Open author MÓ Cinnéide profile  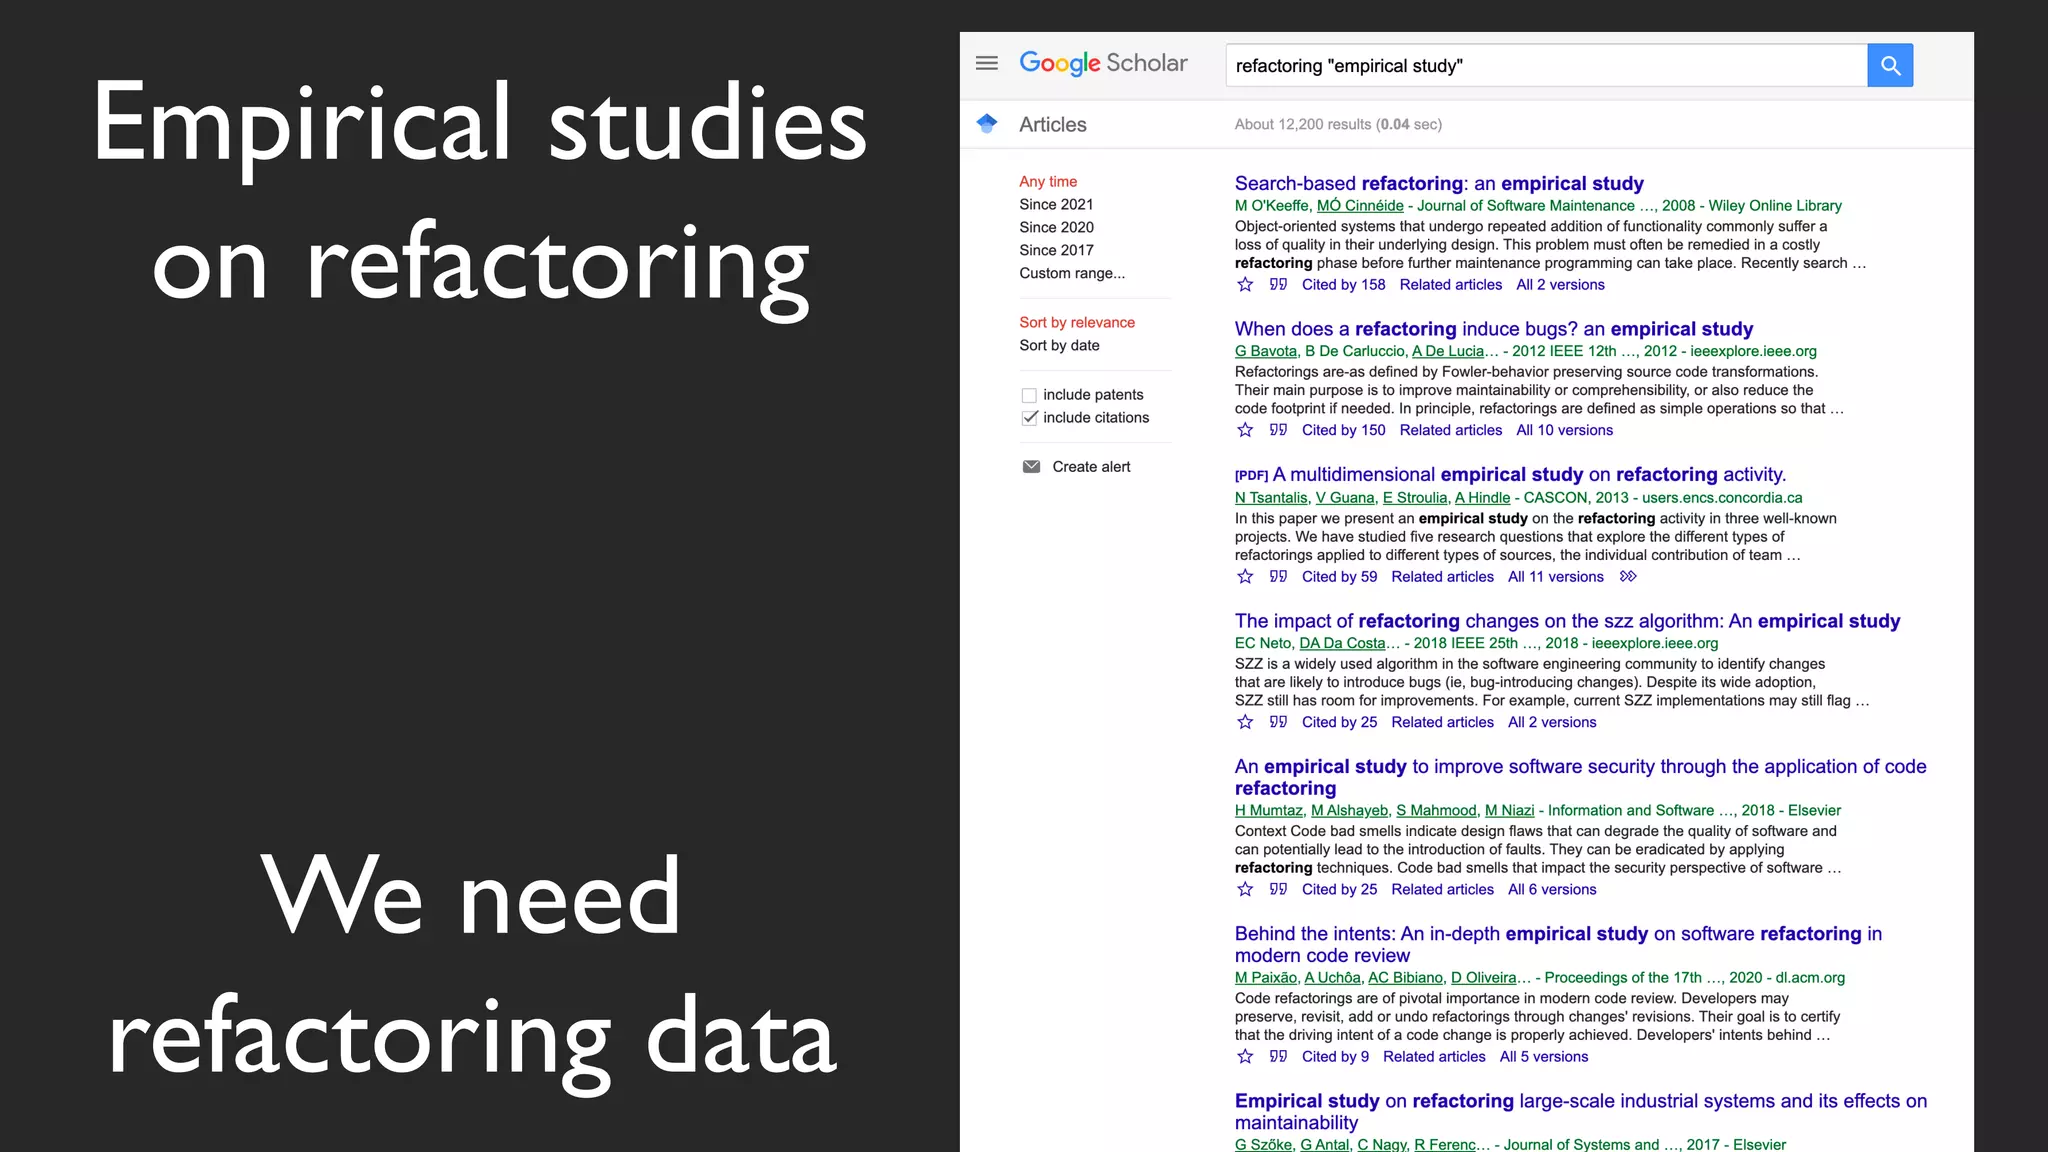(x=1360, y=206)
